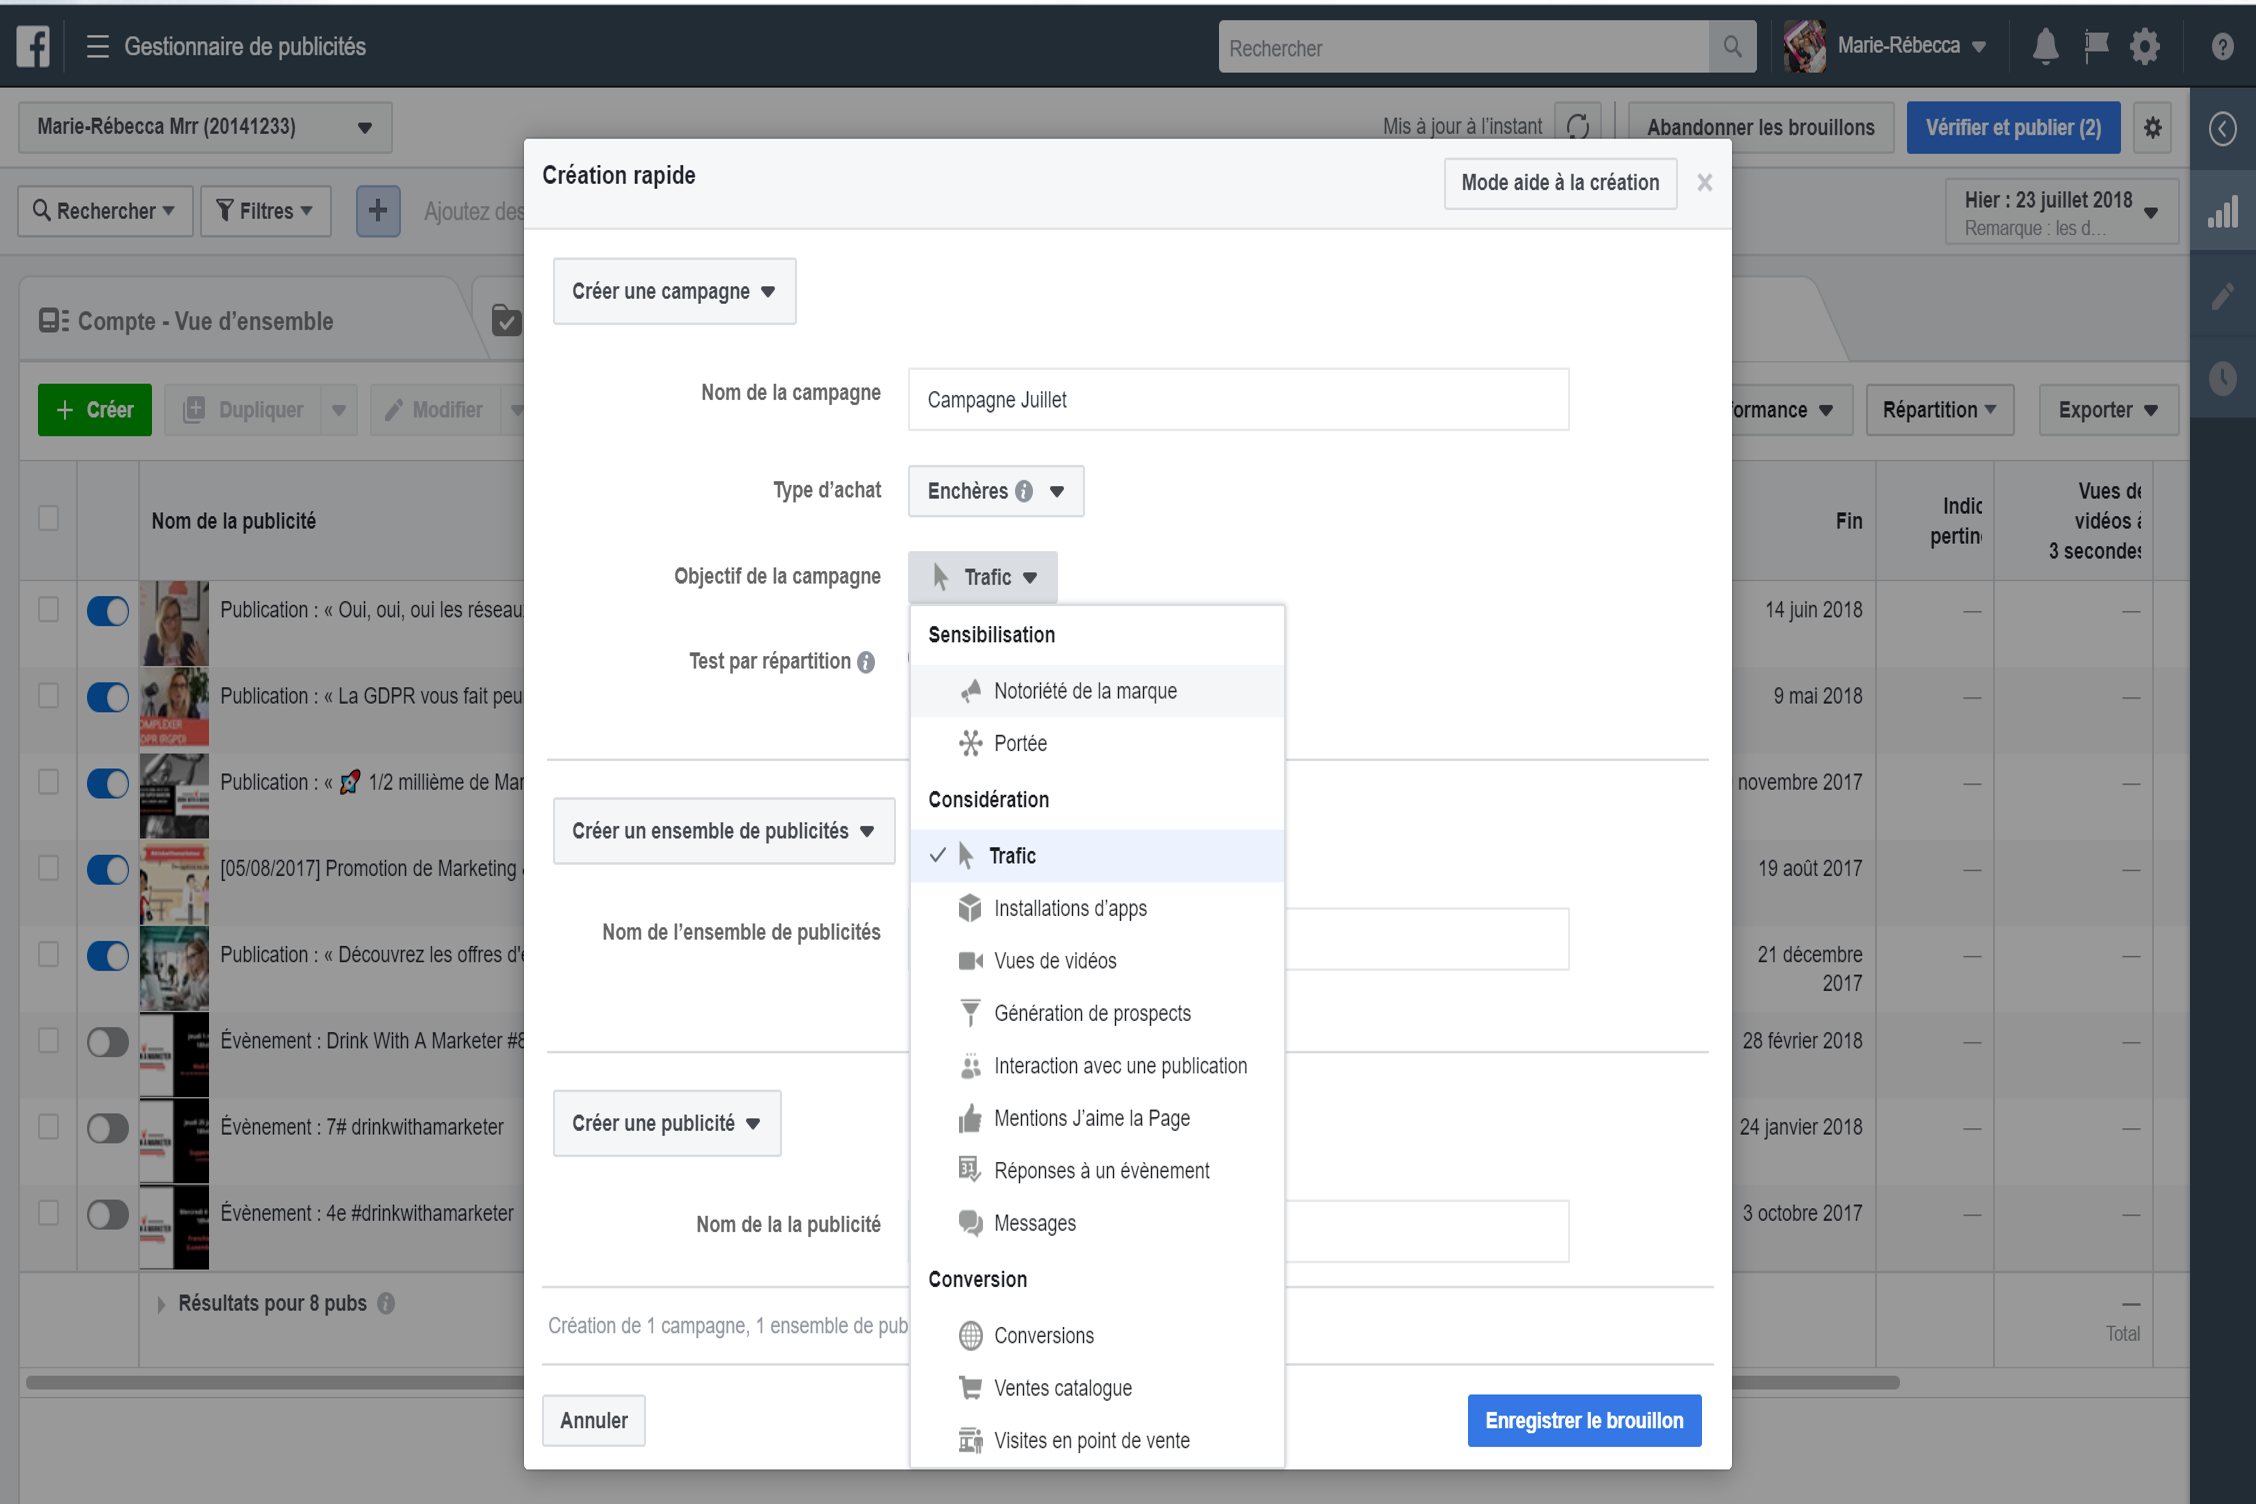This screenshot has width=2256, height=1504.
Task: Toggle off the 'Oui, oui, oui les réseaux' ad
Action: pos(108,611)
